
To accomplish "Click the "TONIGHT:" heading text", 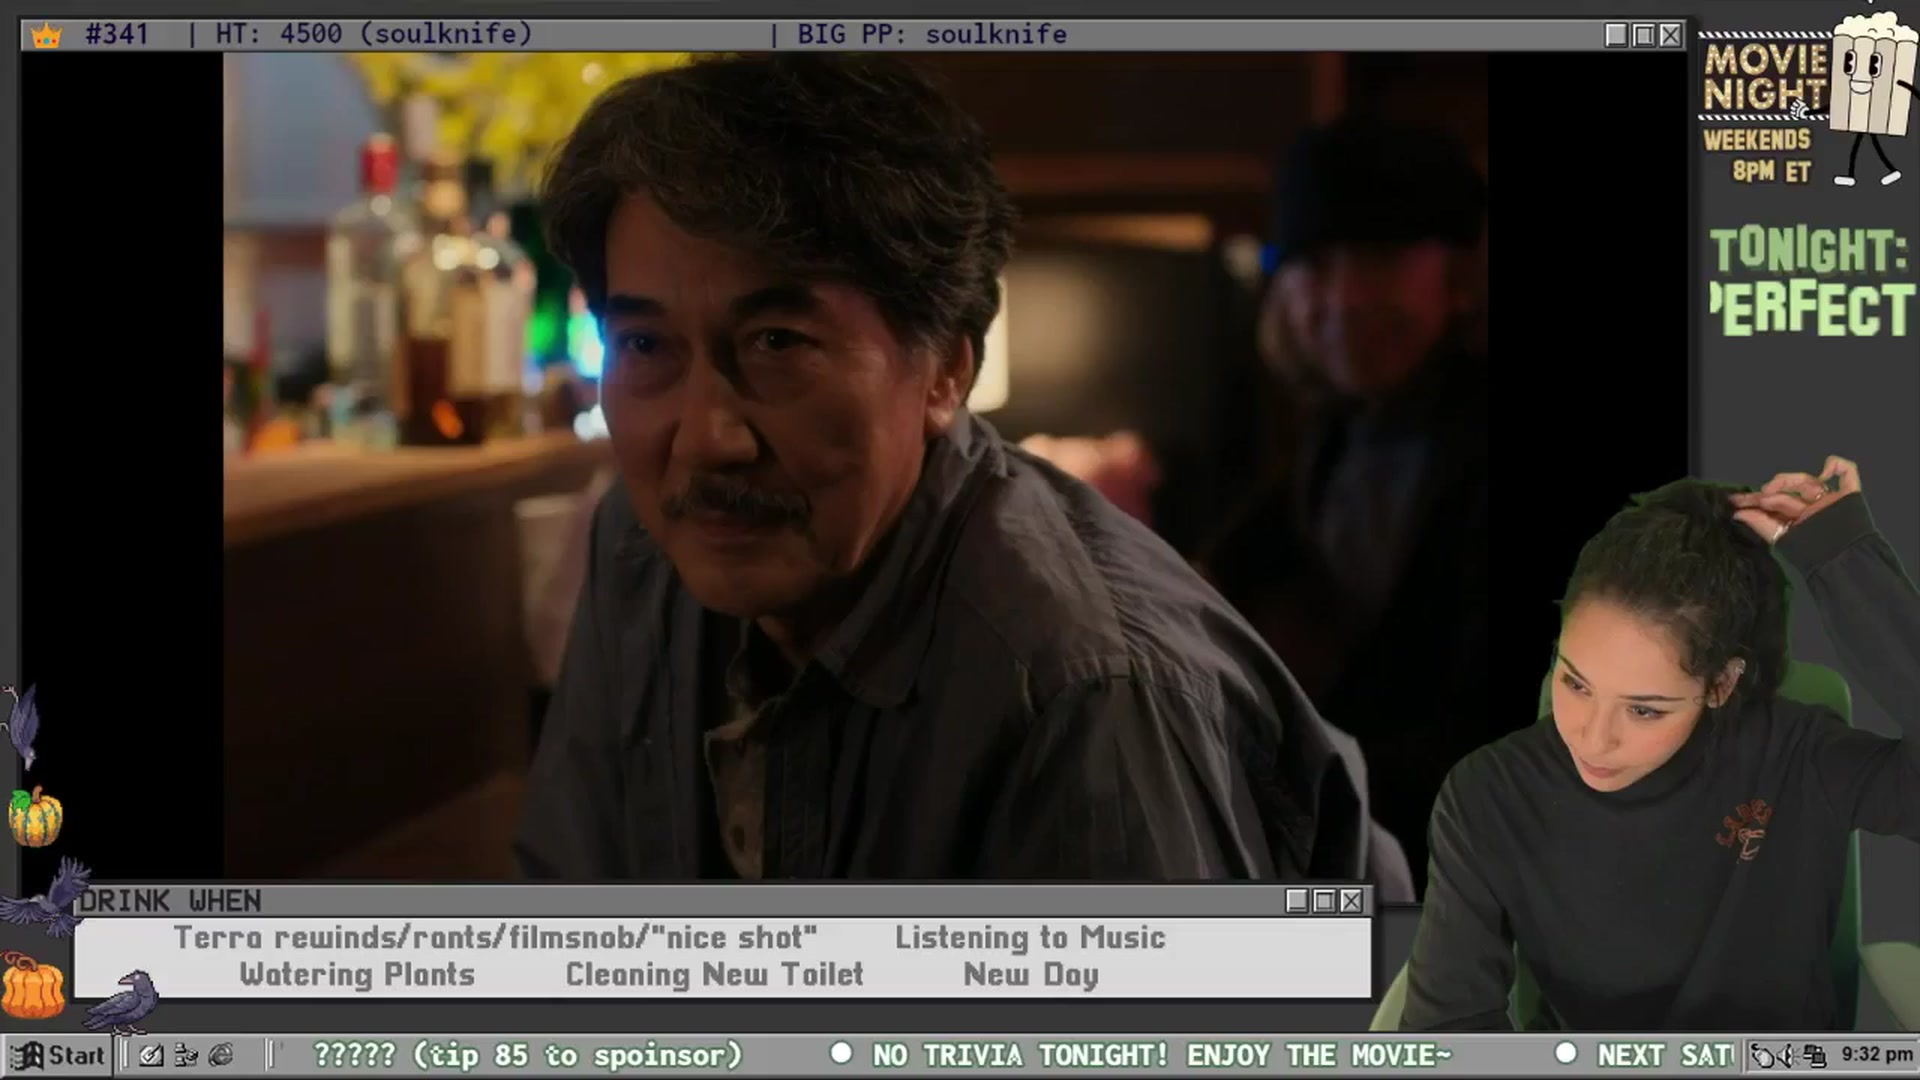I will pos(1808,250).
